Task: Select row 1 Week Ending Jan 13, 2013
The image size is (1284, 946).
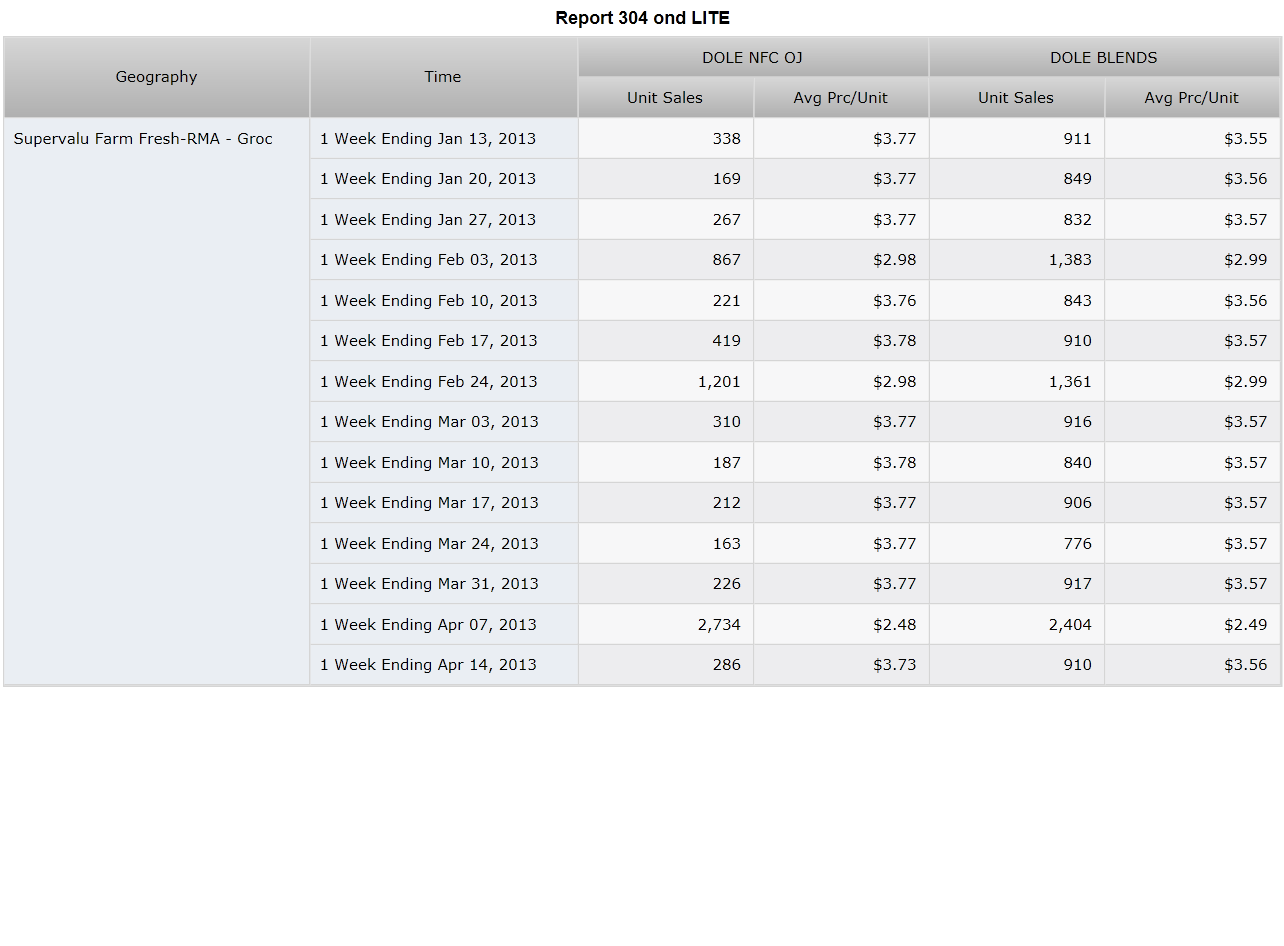Action: (x=444, y=139)
